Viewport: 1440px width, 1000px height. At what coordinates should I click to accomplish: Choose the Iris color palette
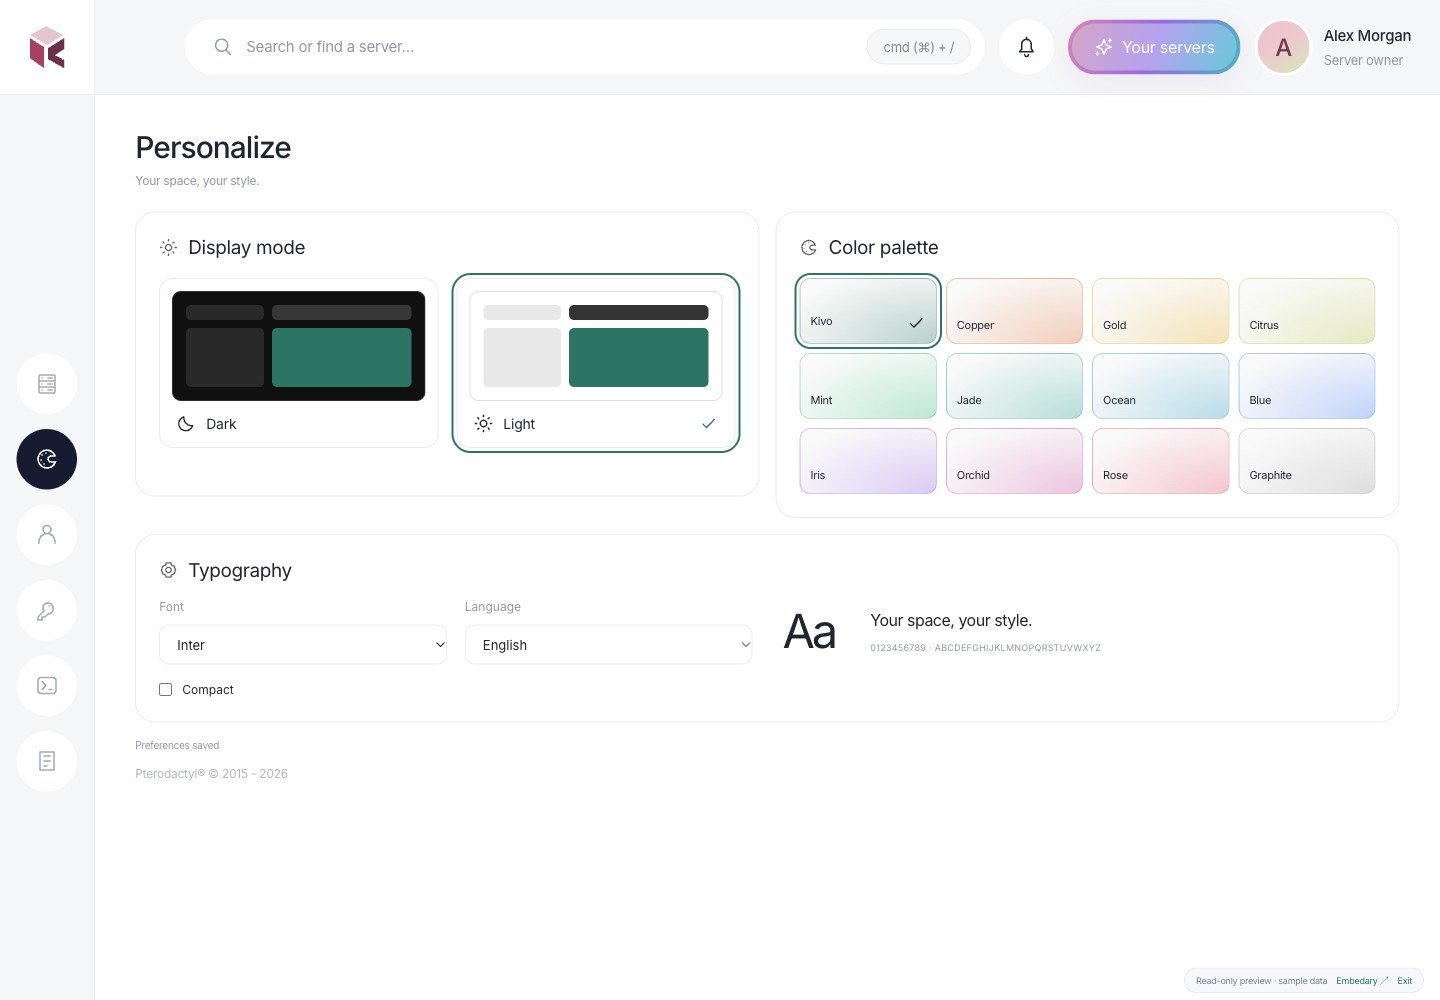[x=868, y=461]
